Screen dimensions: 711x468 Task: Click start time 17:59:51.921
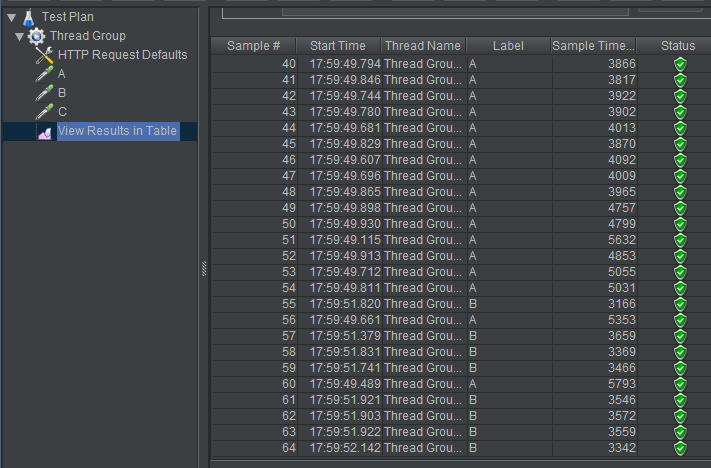345,400
